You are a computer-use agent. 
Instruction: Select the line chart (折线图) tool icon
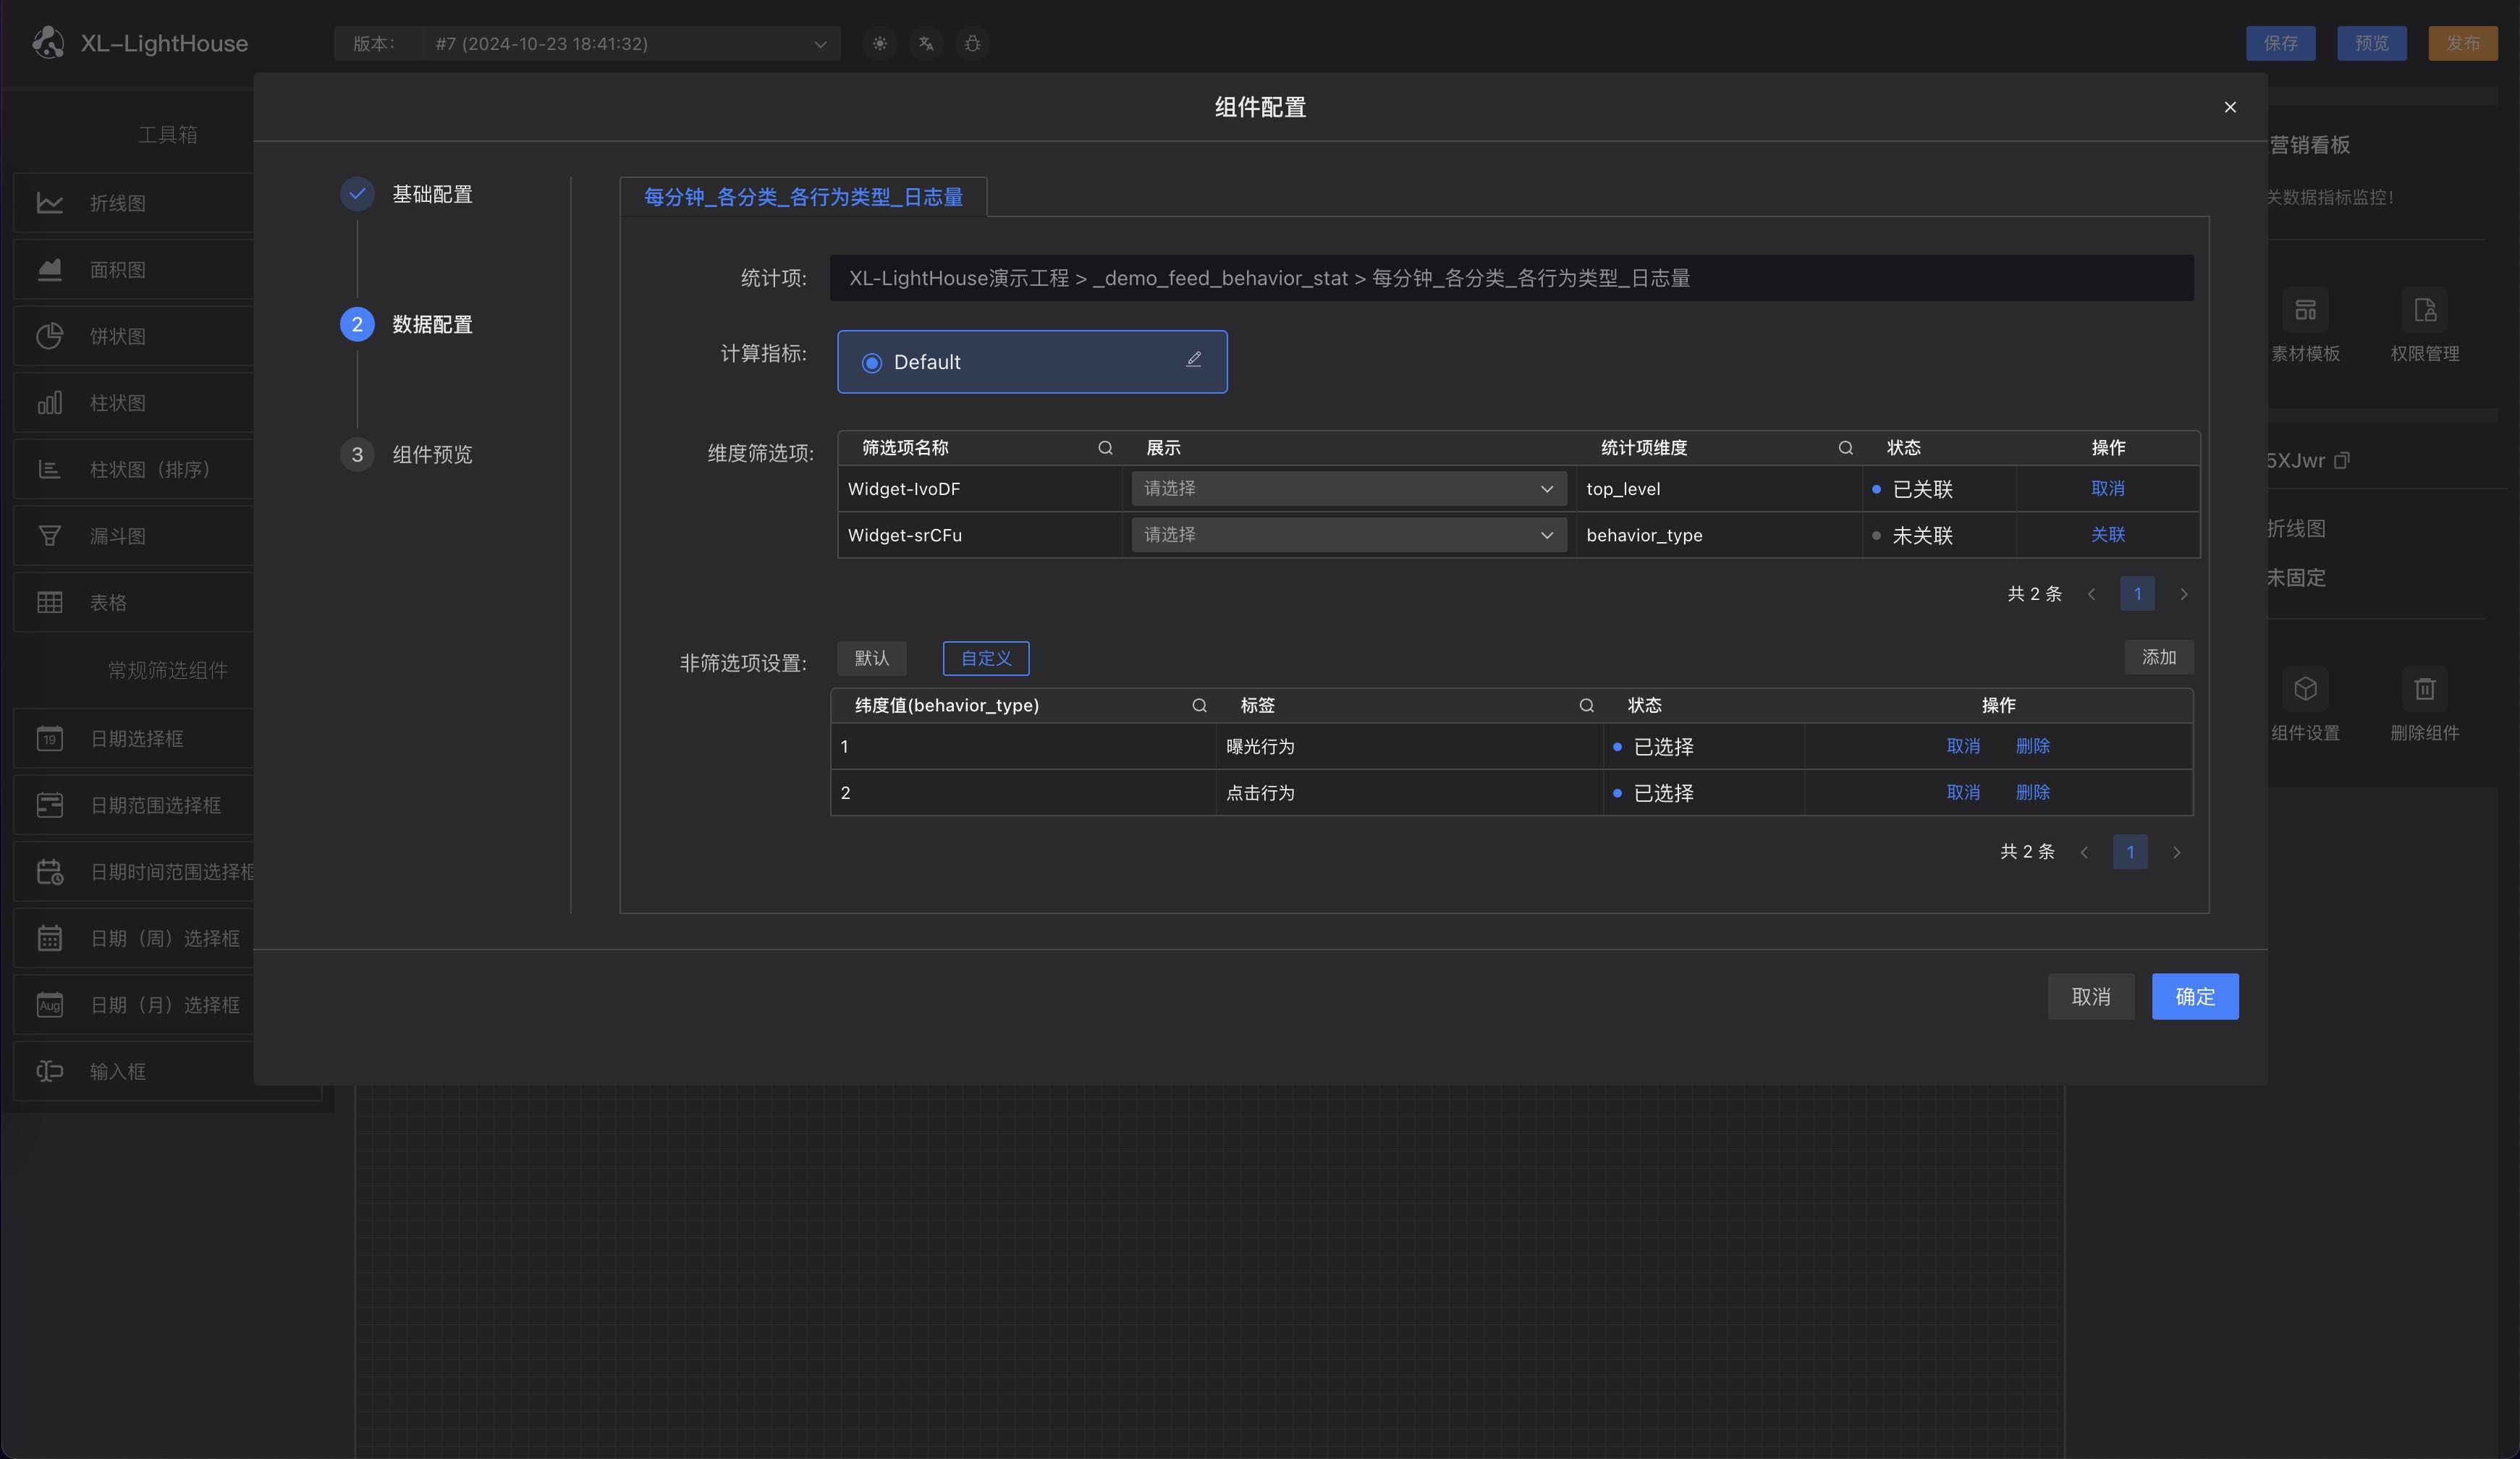point(50,203)
